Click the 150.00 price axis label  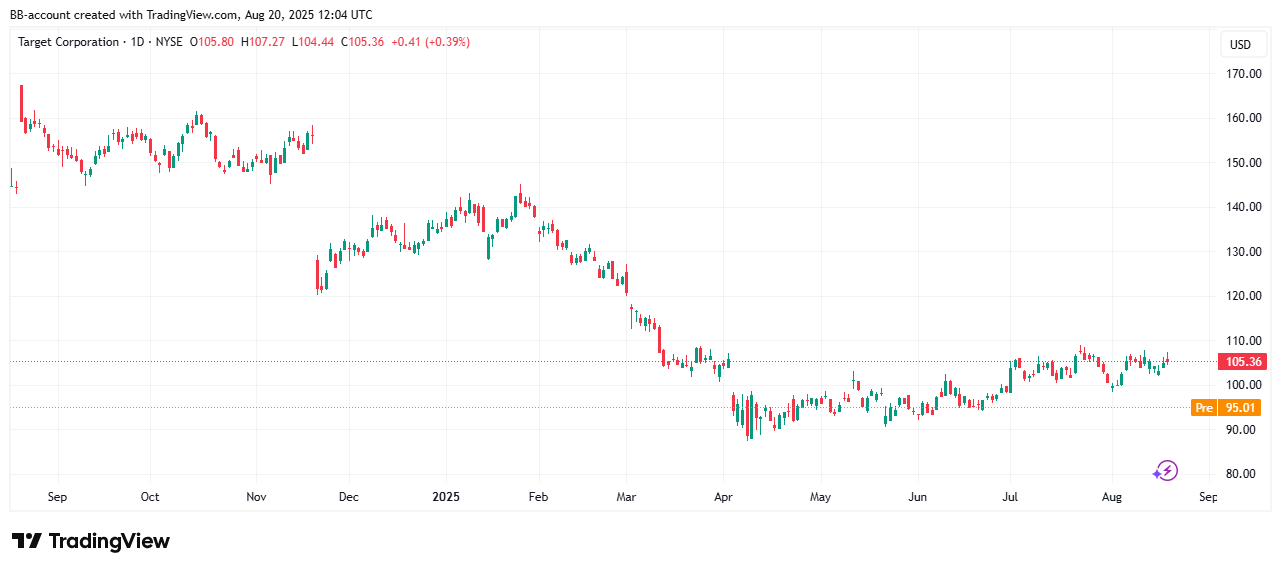coord(1243,162)
